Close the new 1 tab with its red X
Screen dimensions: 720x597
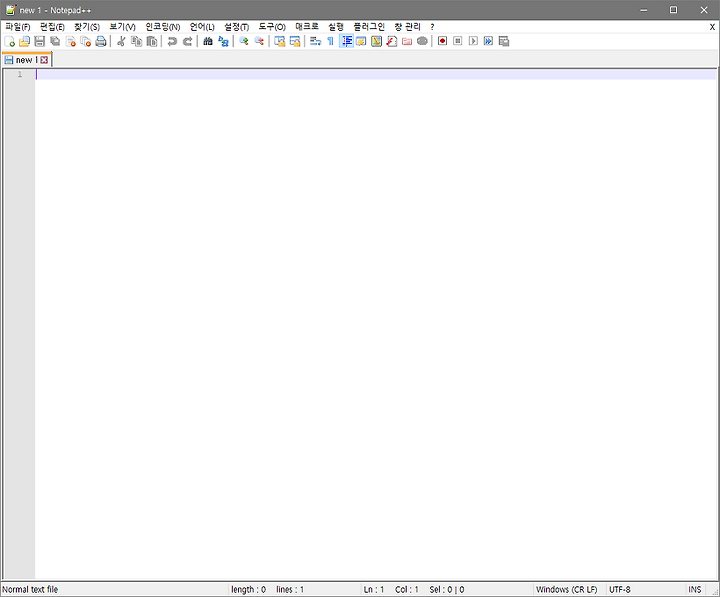[44, 60]
